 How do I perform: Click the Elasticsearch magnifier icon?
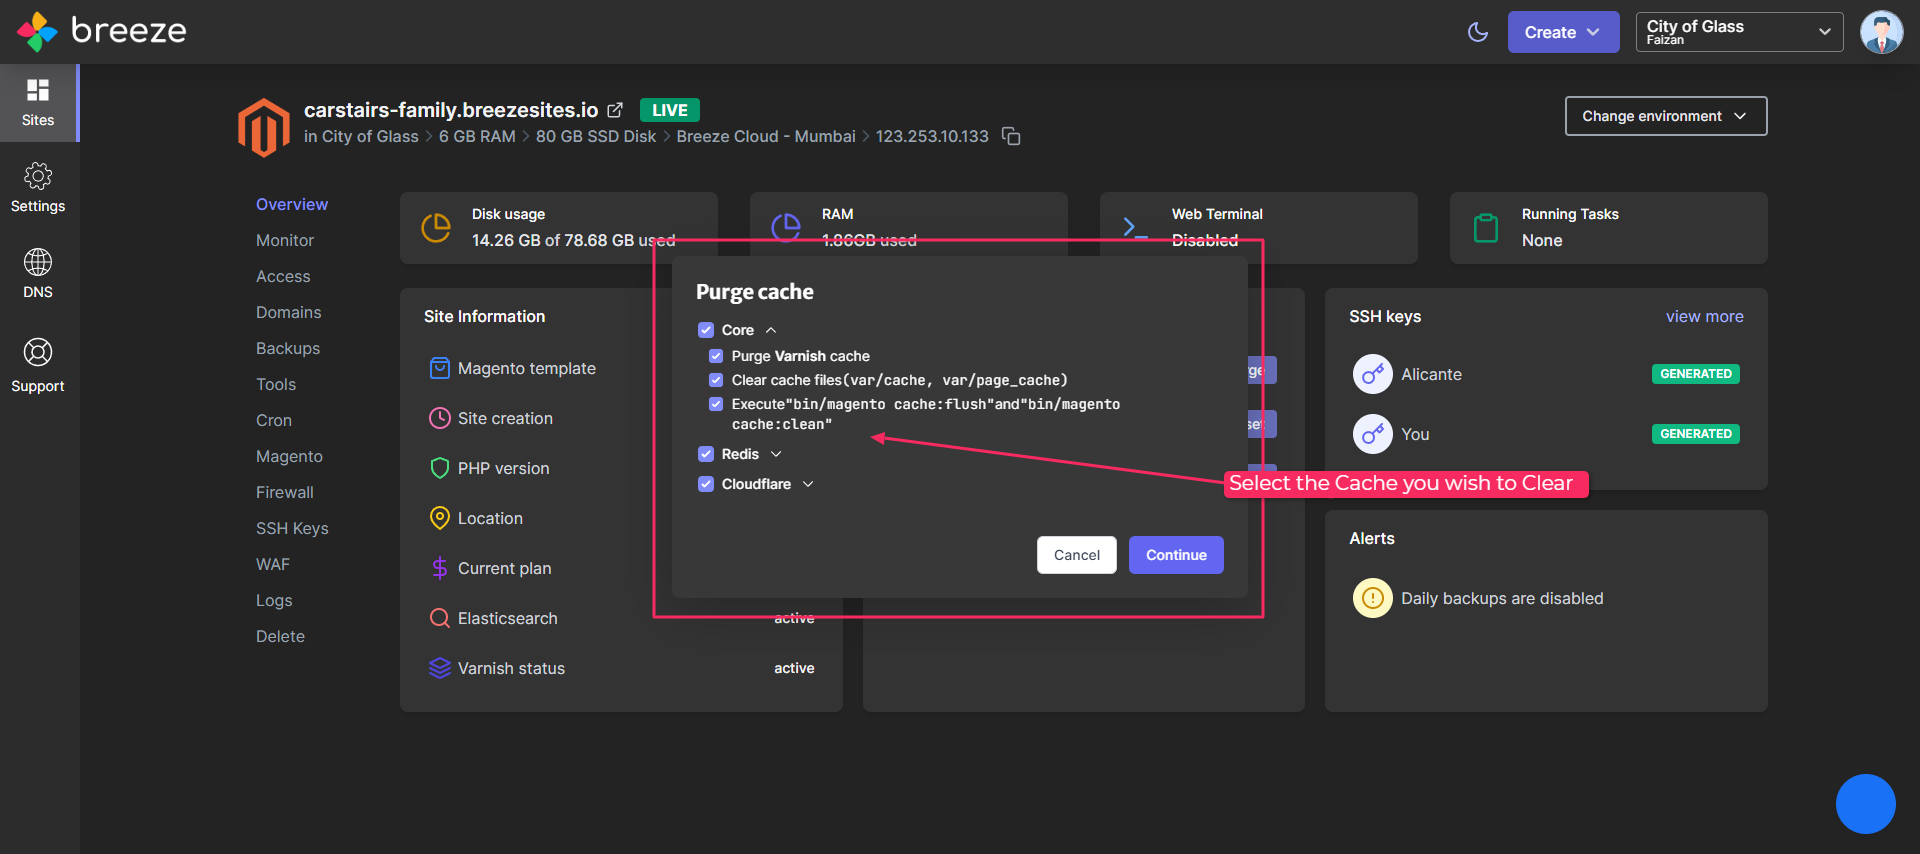coord(439,618)
